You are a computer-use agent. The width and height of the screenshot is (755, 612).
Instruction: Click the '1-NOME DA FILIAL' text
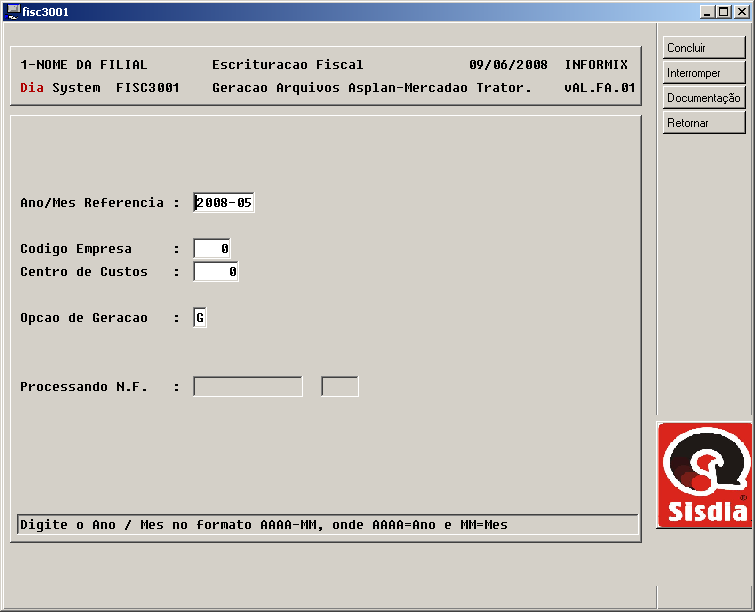point(84,65)
